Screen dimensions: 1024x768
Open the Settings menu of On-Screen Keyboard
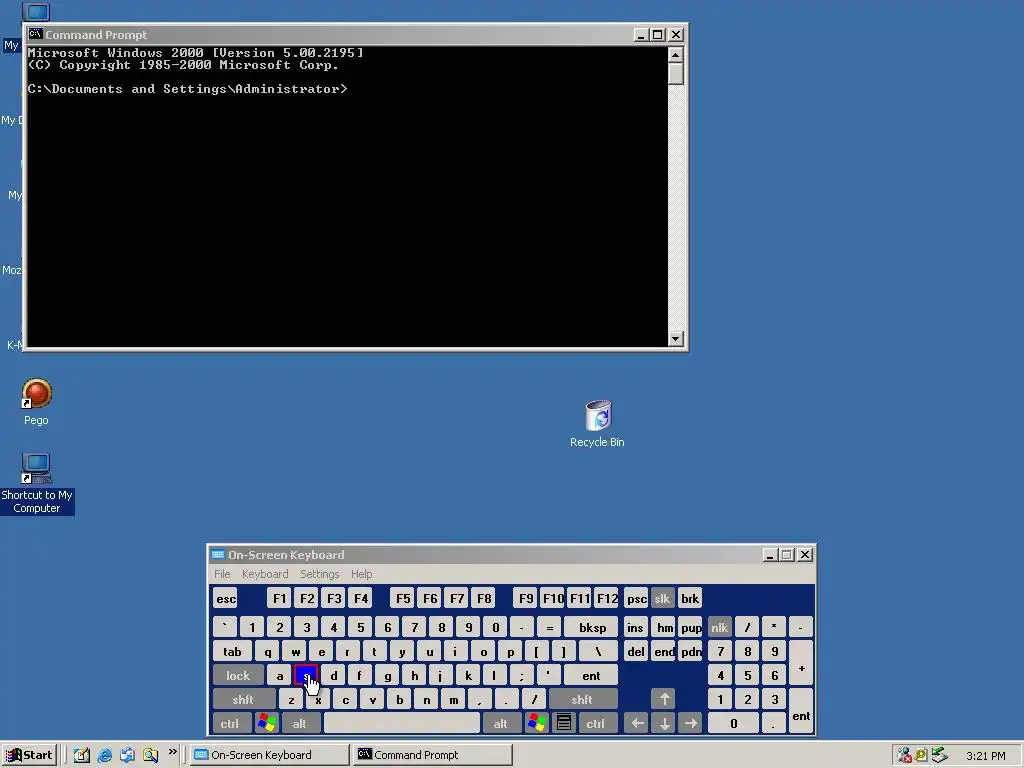319,574
